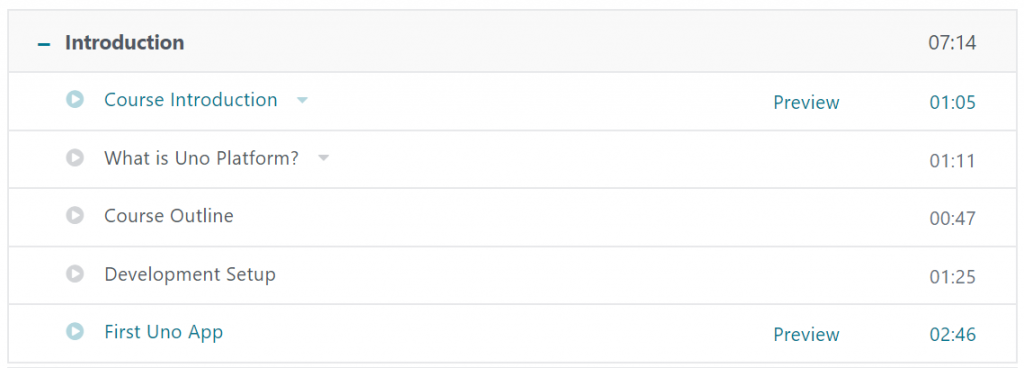Screen dimensions: 1024x368
Task: Expand the Course Introduction description arrow
Action: 302,100
